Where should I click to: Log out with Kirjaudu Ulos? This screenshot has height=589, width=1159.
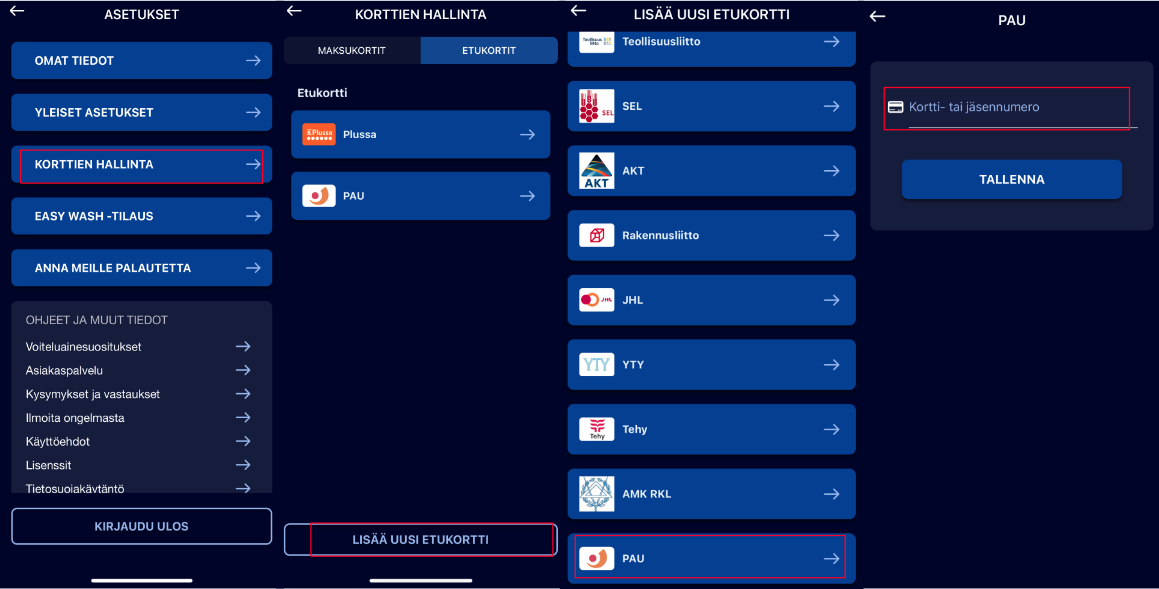[141, 526]
